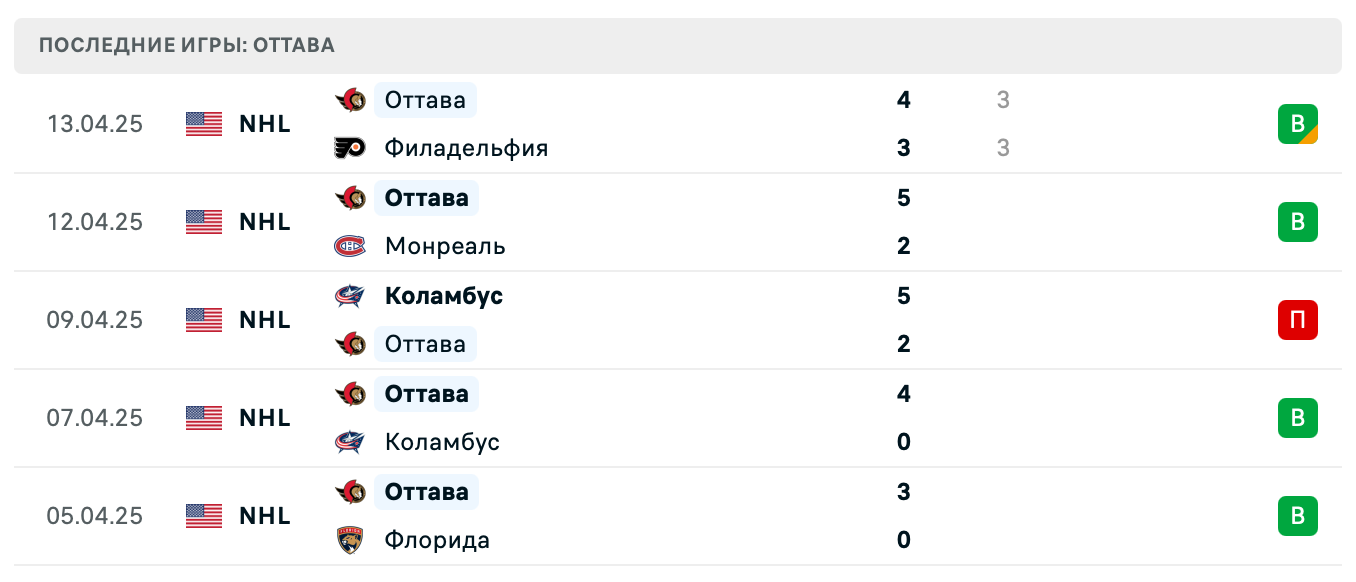Select the Philadelphia Flyers logo
1356x582 pixels.
(349, 148)
